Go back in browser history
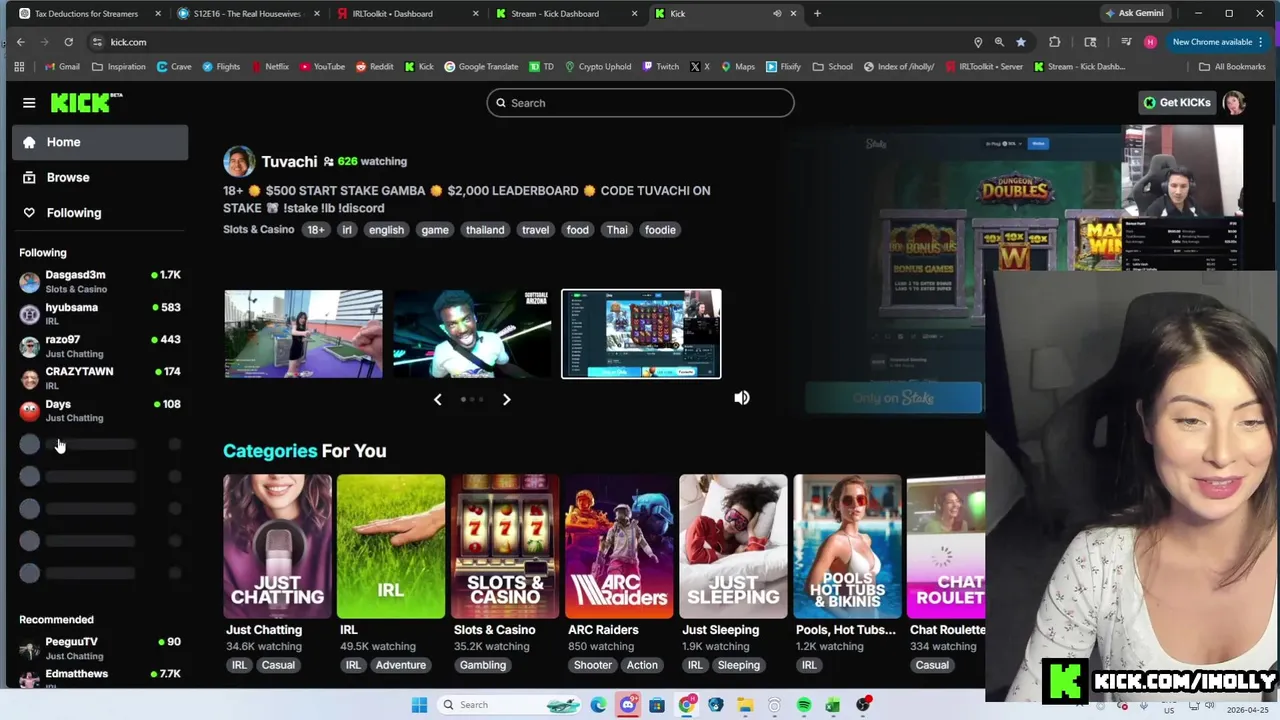1280x720 pixels. pos(21,42)
